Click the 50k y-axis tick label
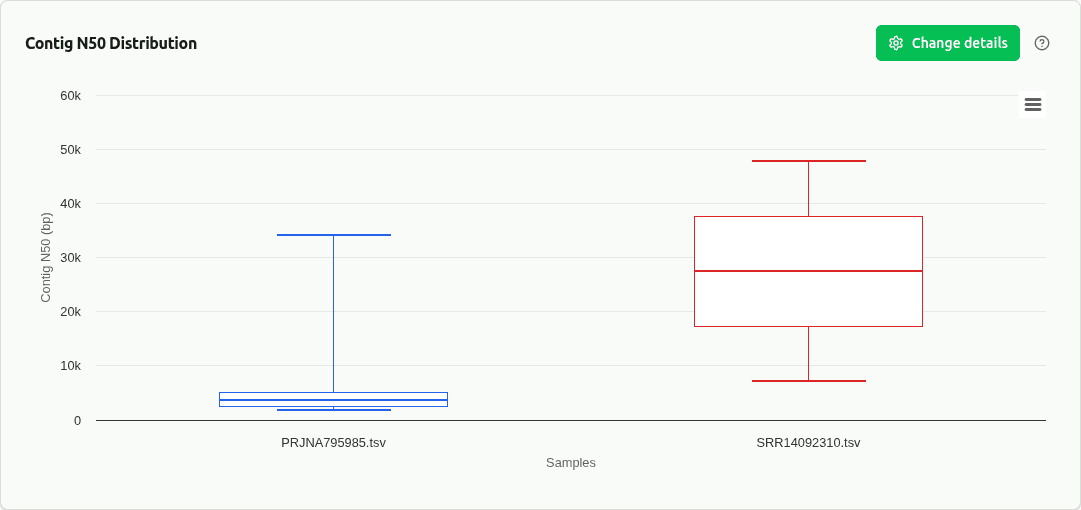This screenshot has width=1081, height=510. (x=70, y=150)
